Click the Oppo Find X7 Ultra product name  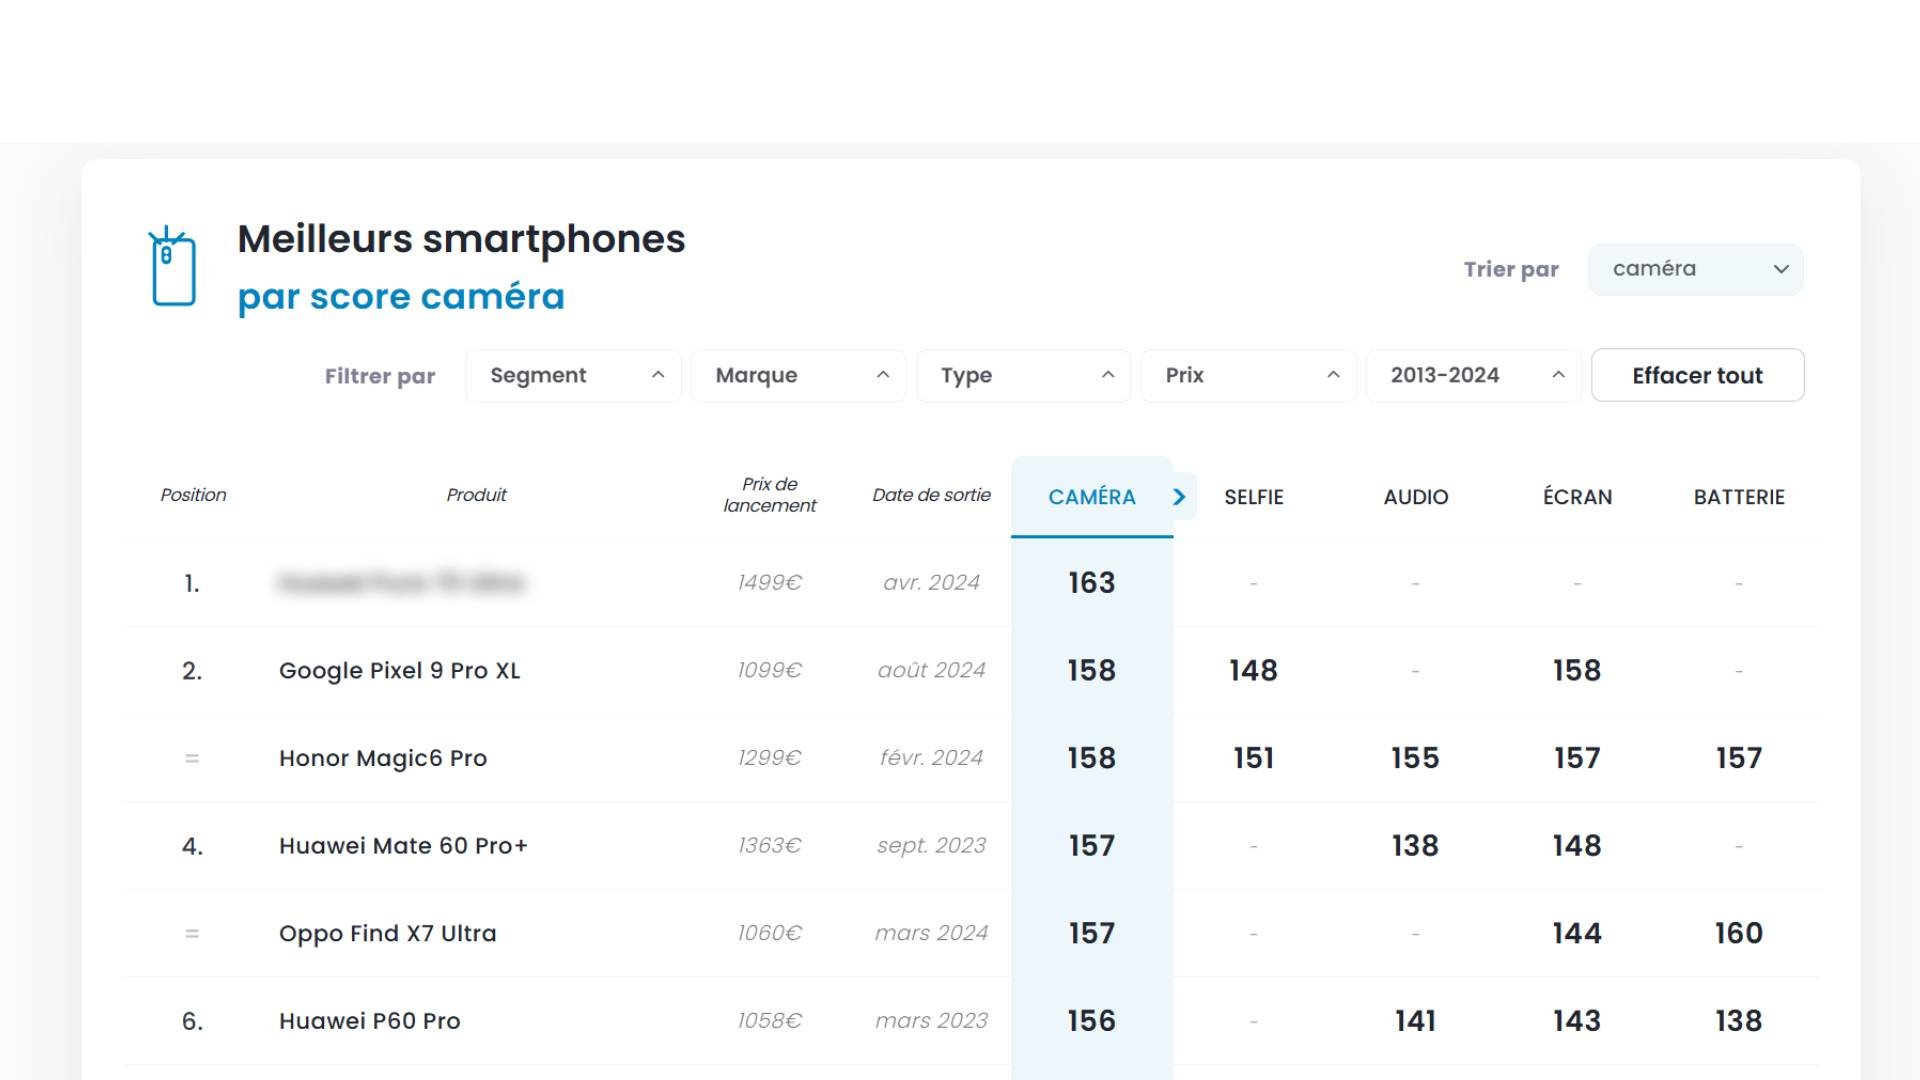[x=387, y=934]
